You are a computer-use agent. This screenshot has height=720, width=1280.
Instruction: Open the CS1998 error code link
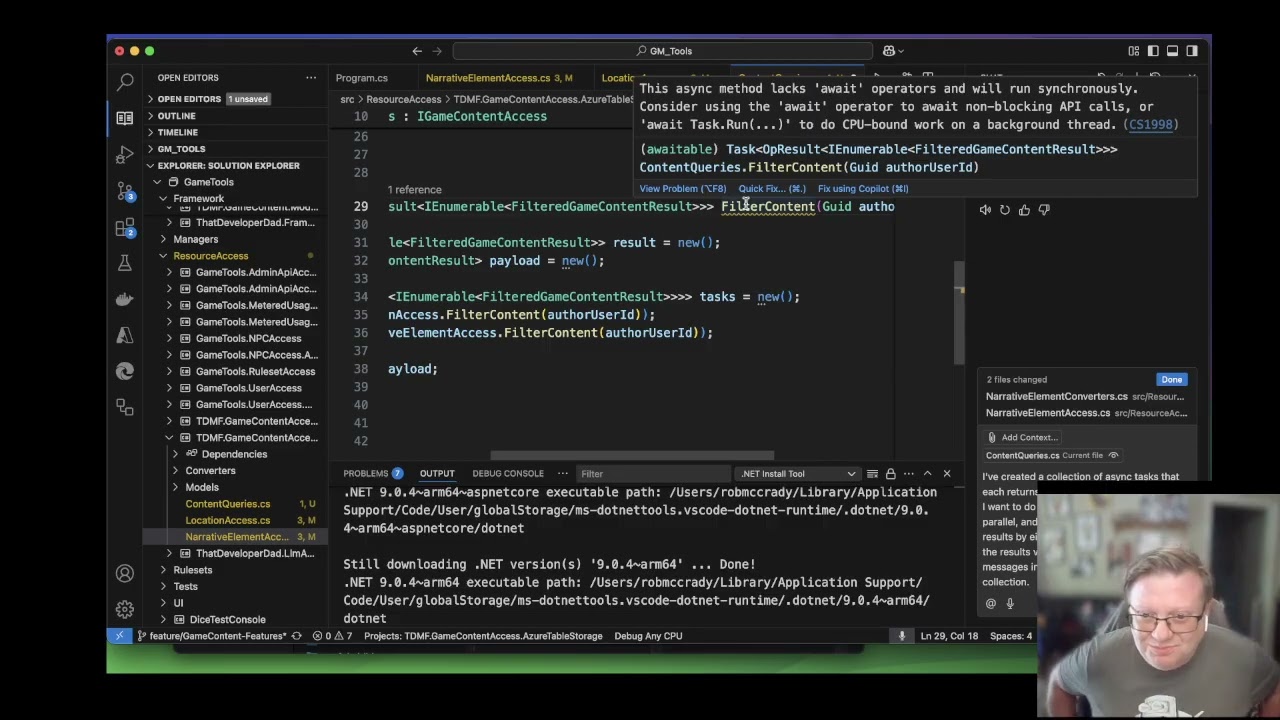[x=1152, y=125]
